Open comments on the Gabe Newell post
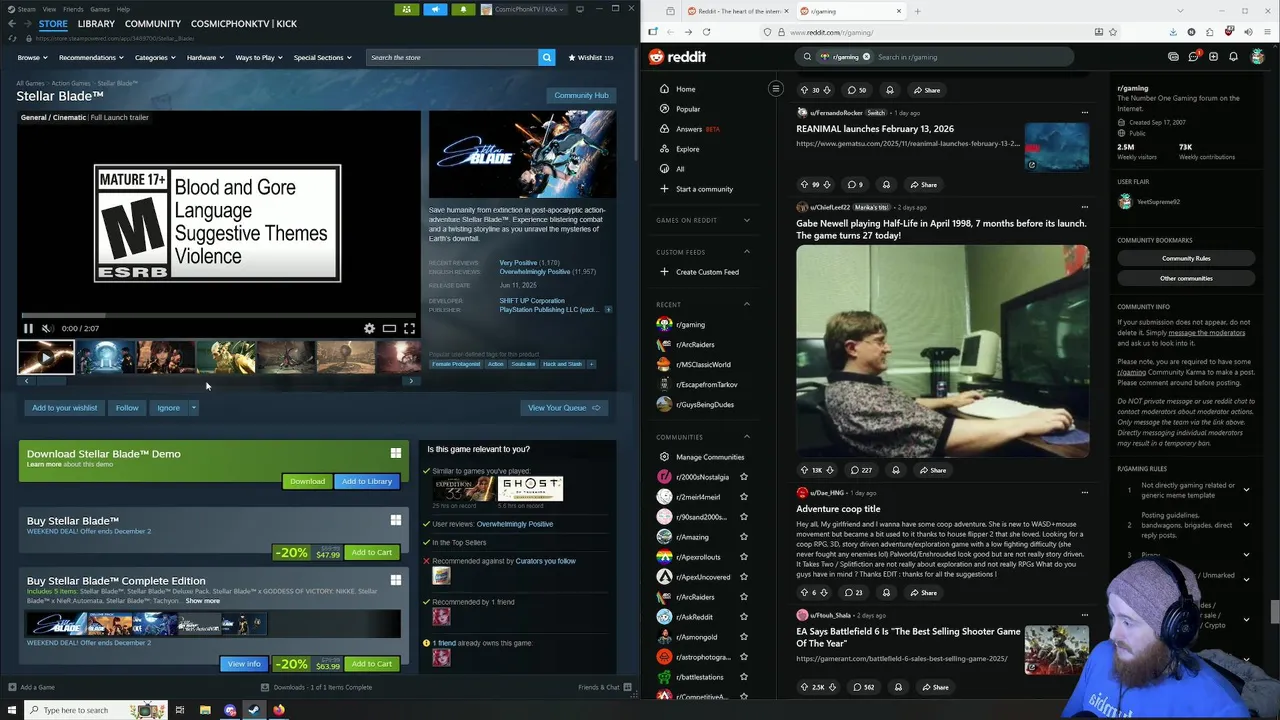The height and width of the screenshot is (720, 1280). point(861,470)
